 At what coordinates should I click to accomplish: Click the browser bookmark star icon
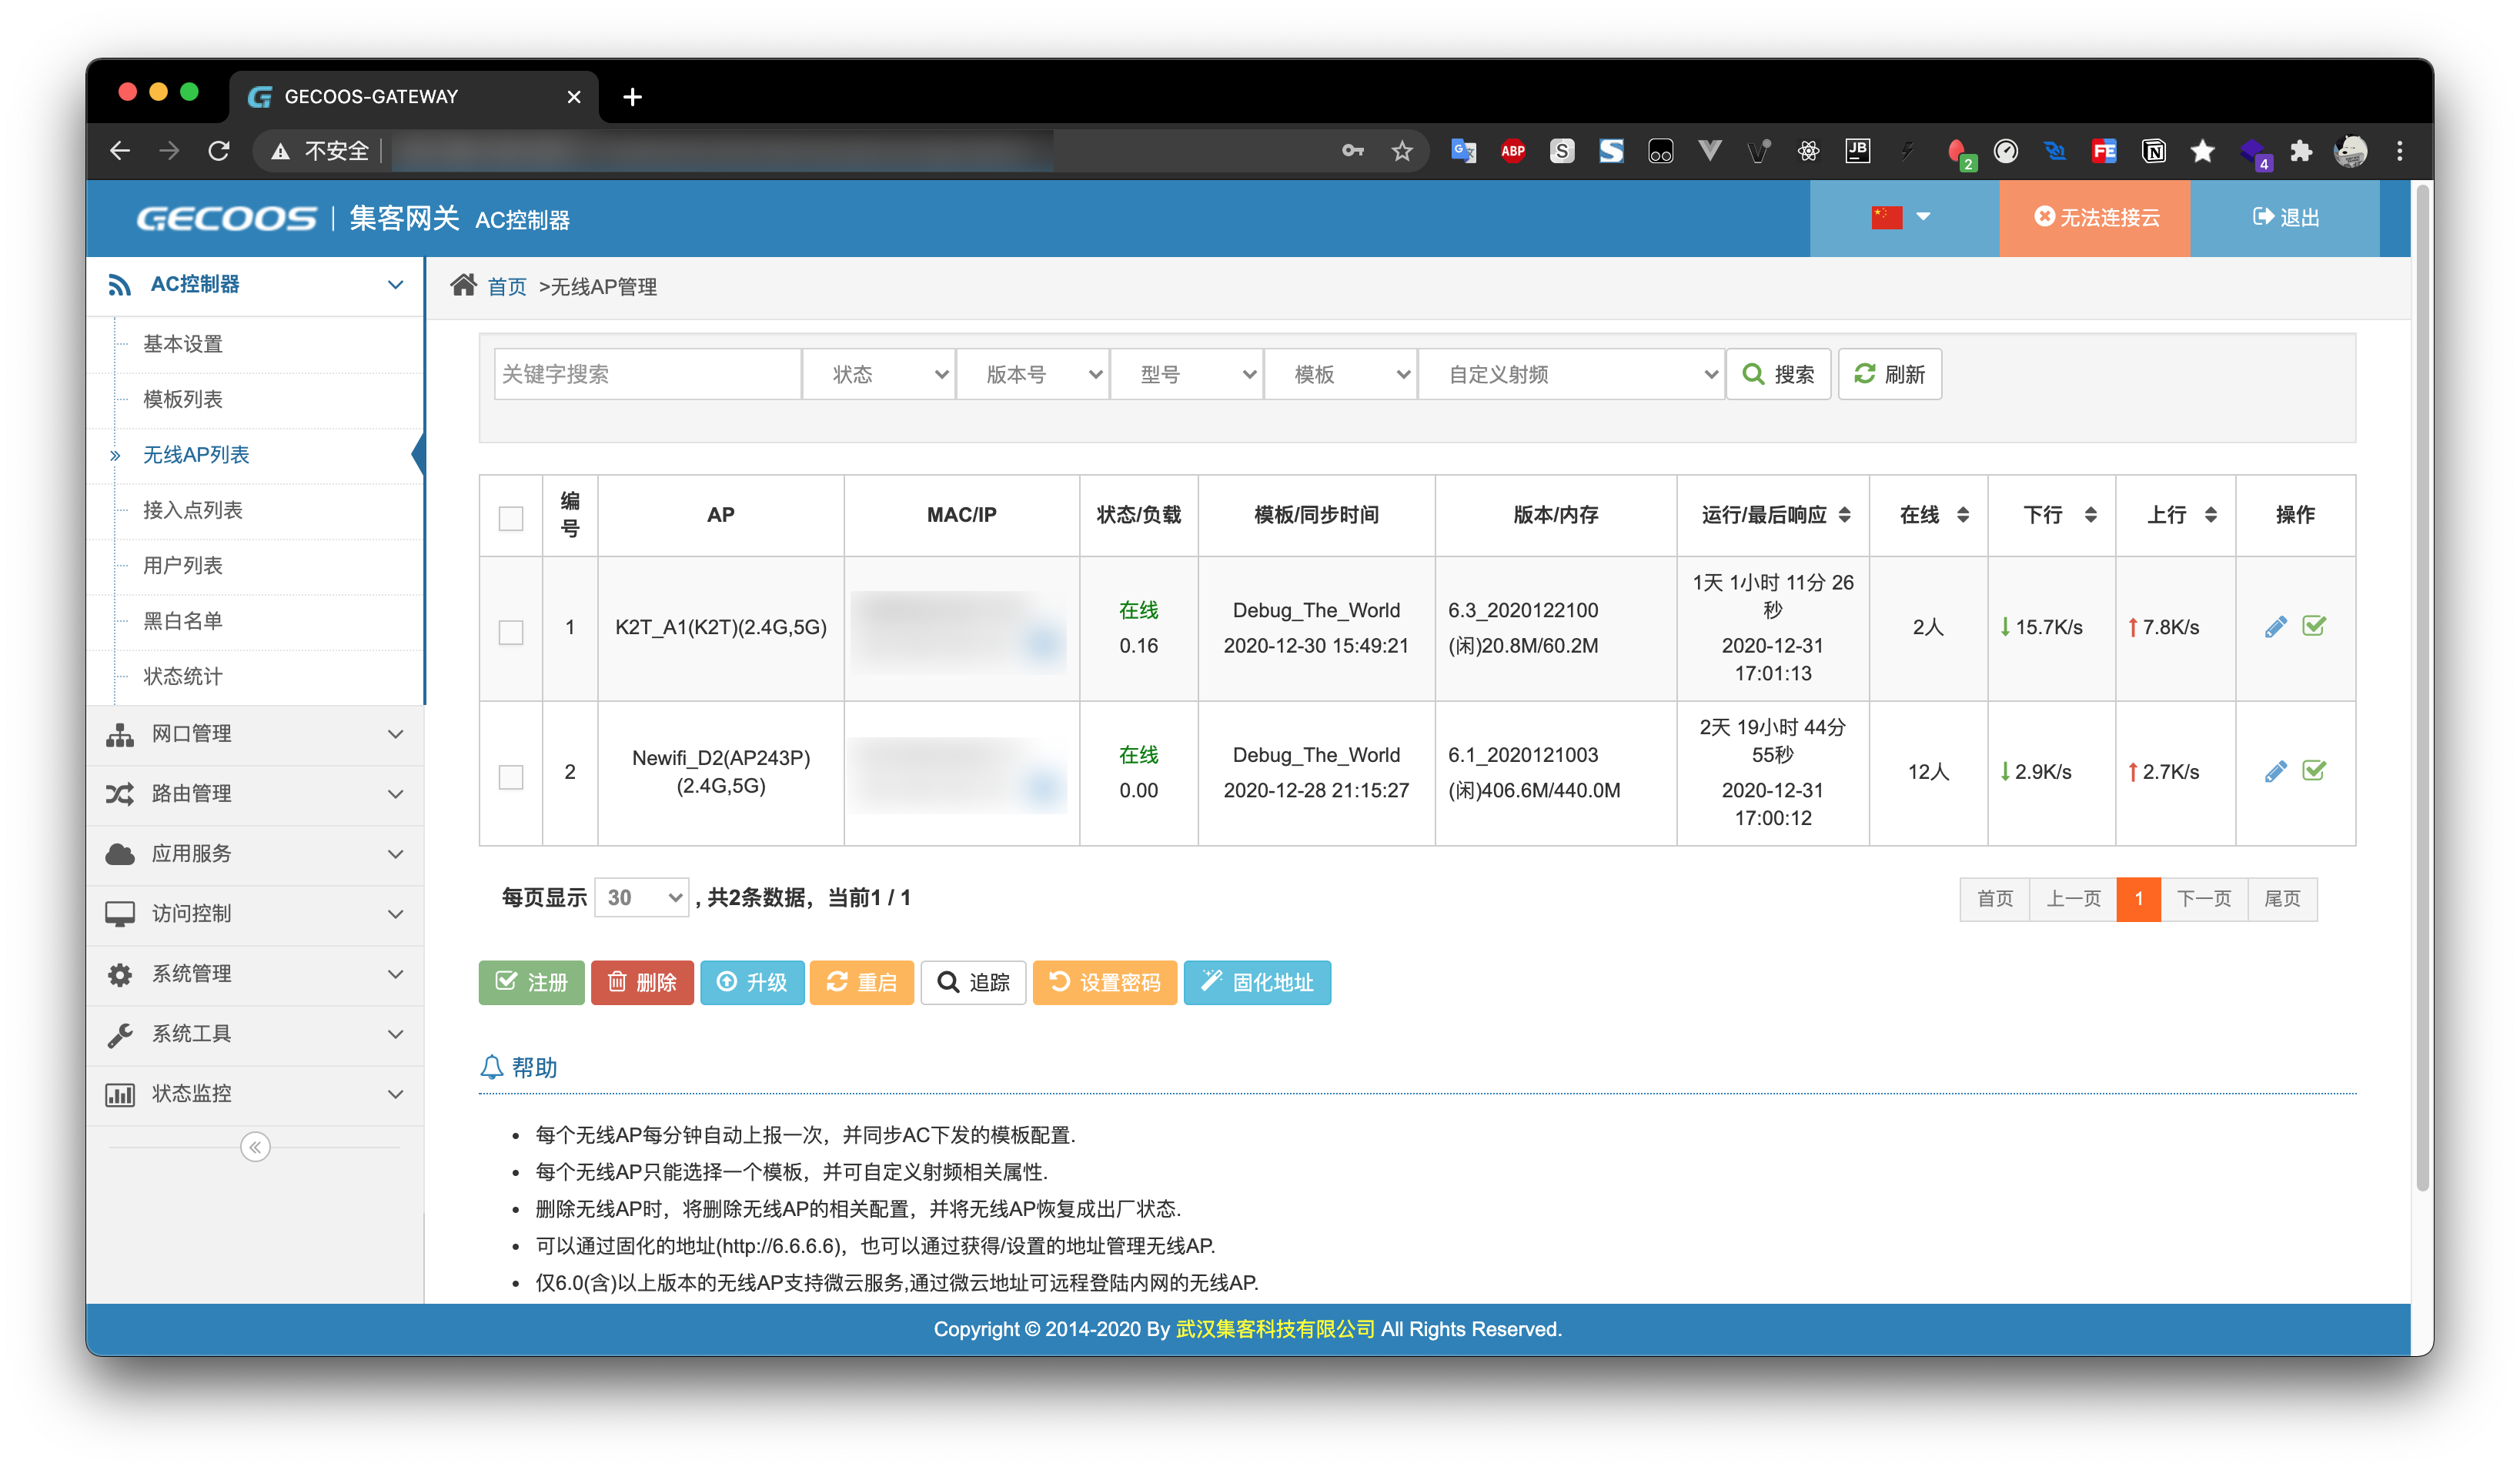coord(1402,151)
